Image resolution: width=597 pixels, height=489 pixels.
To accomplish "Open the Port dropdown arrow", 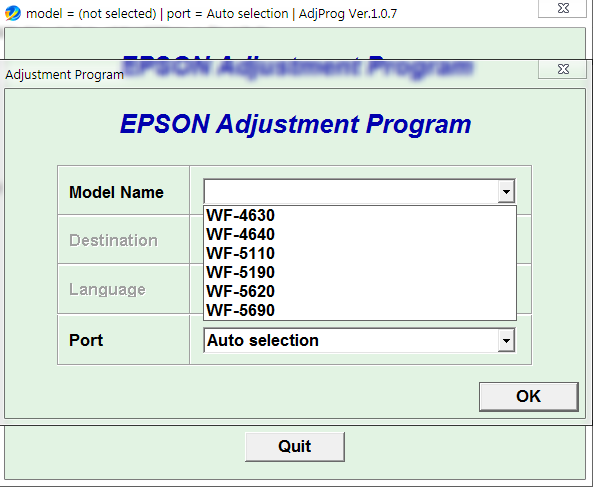I will [x=506, y=340].
